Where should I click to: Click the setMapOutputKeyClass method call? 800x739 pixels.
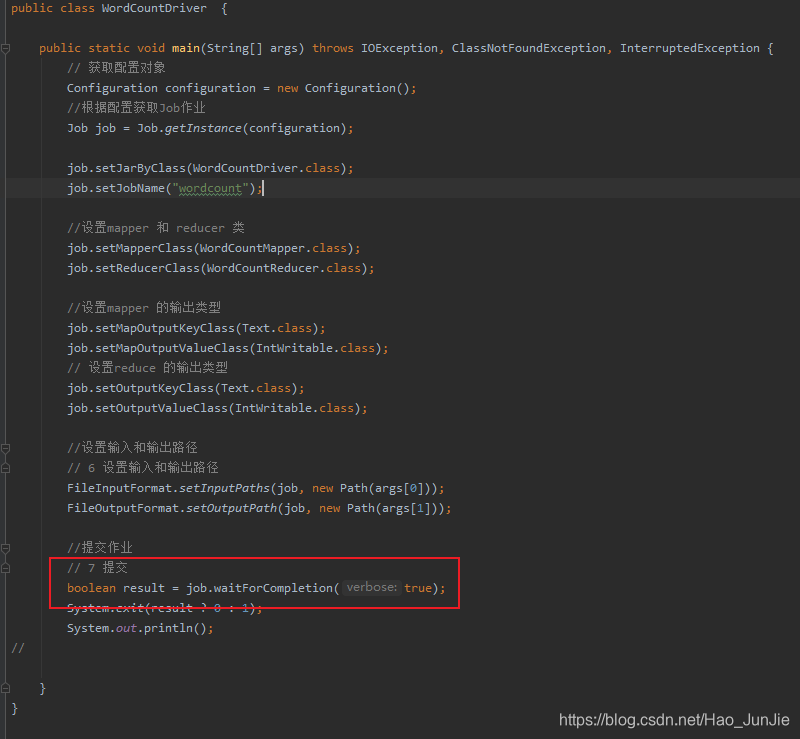pyautogui.click(x=165, y=328)
